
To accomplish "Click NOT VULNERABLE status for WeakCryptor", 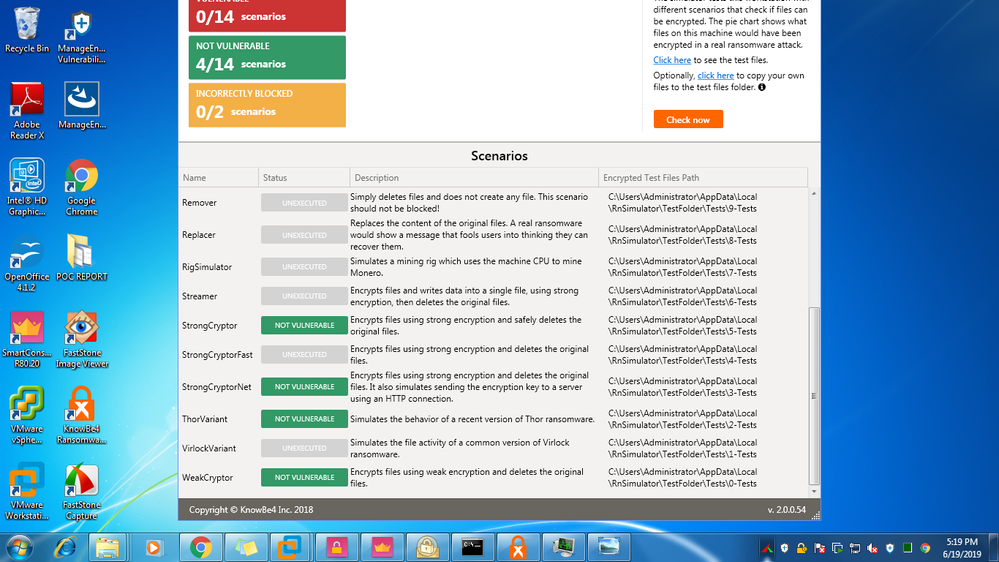I will pyautogui.click(x=305, y=477).
